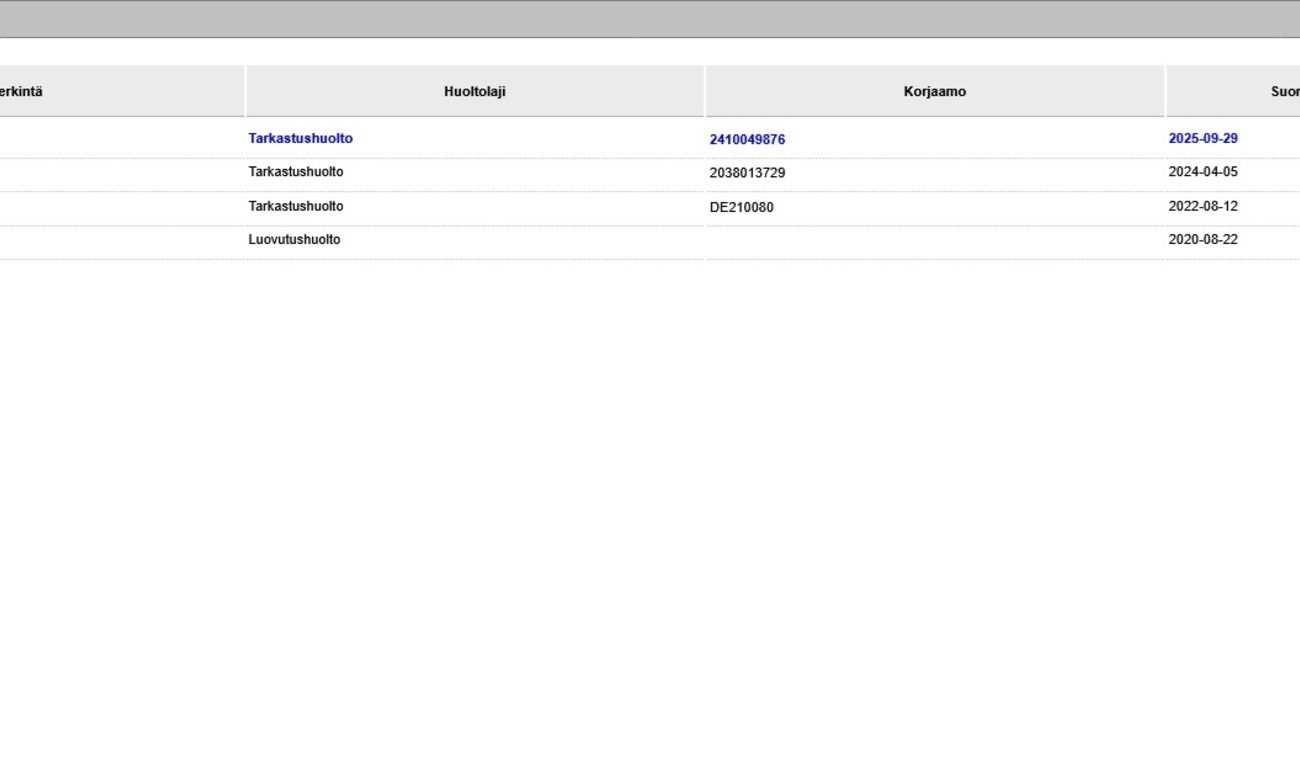Viewport: 1300px width, 759px height.
Task: Click the partially visible Suor column header
Action: [1284, 91]
